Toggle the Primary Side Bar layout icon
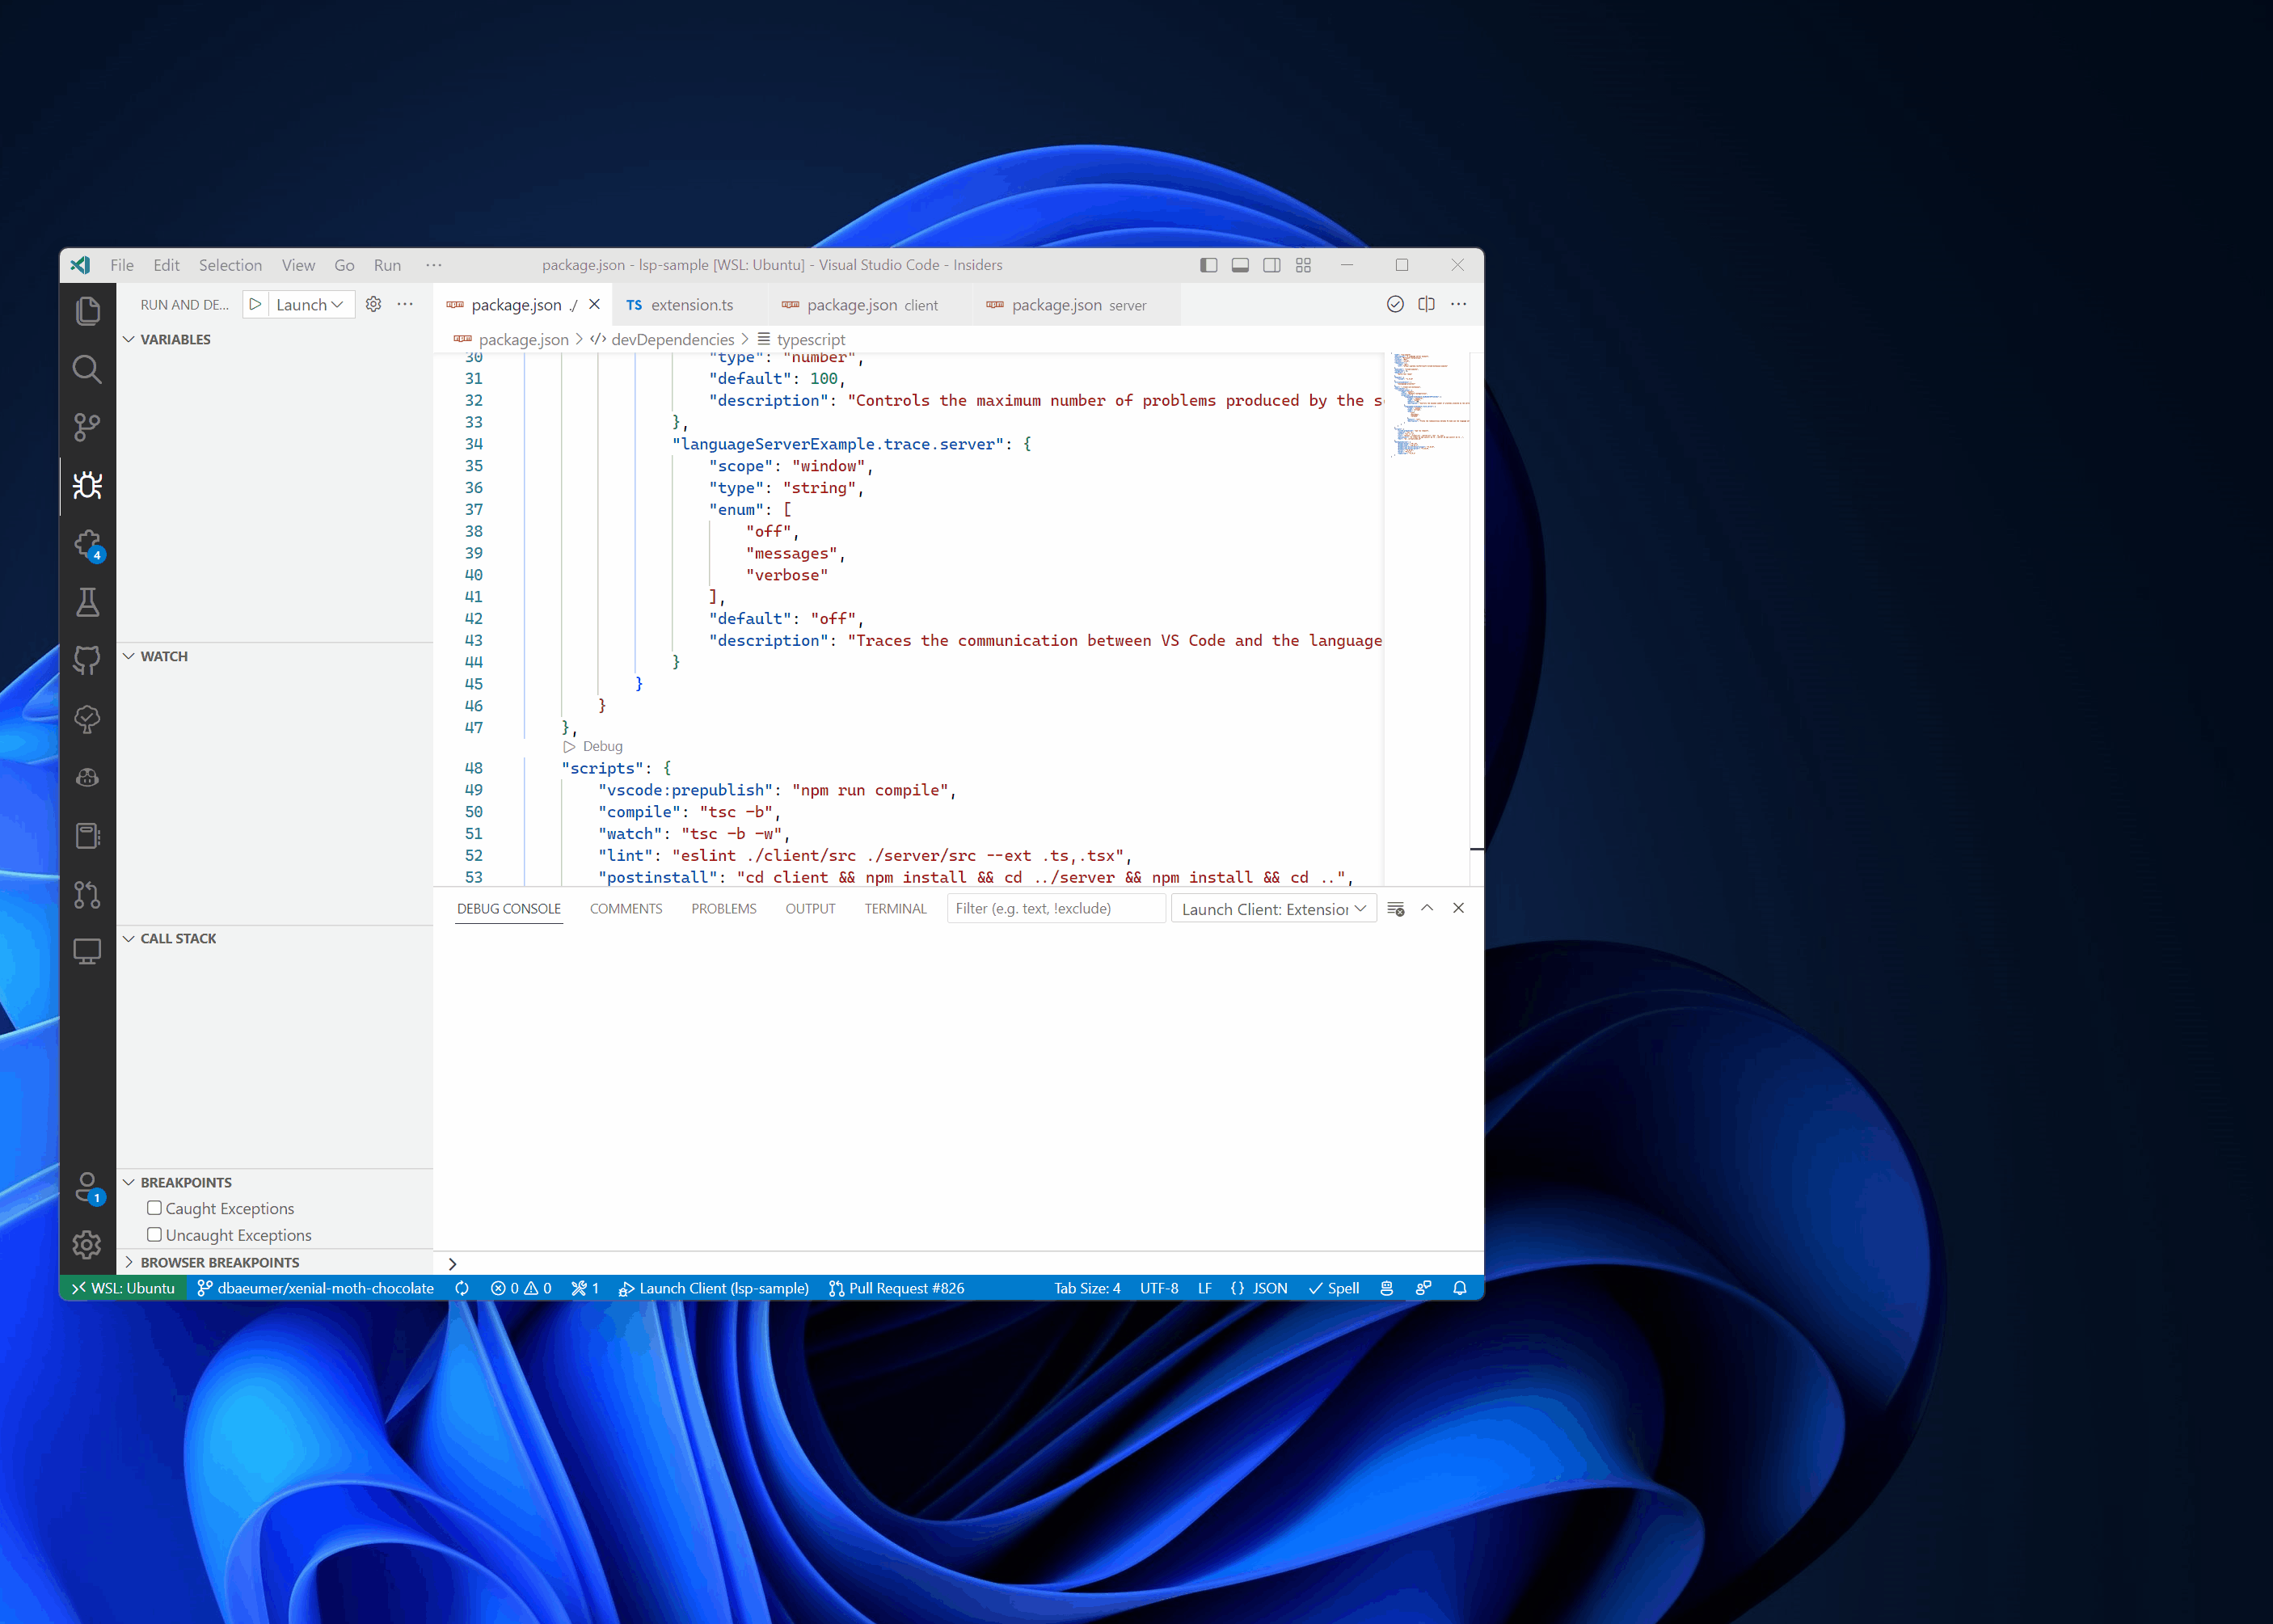The image size is (2273, 1624). coord(1209,265)
